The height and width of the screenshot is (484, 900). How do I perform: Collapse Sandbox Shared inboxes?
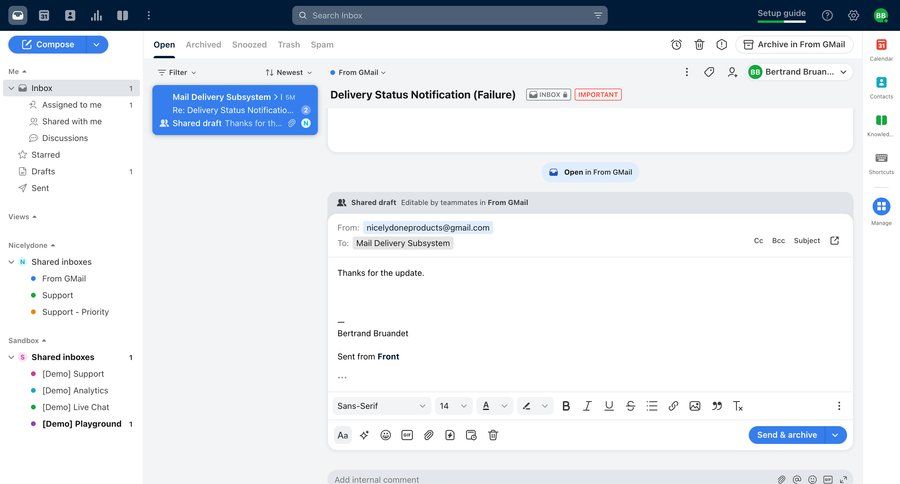[11, 357]
